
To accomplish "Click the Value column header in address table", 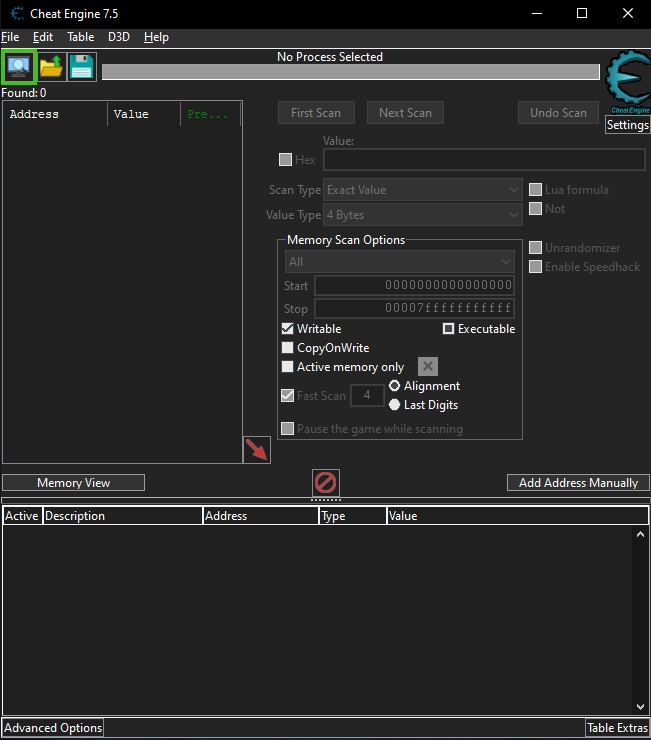I will 517,516.
